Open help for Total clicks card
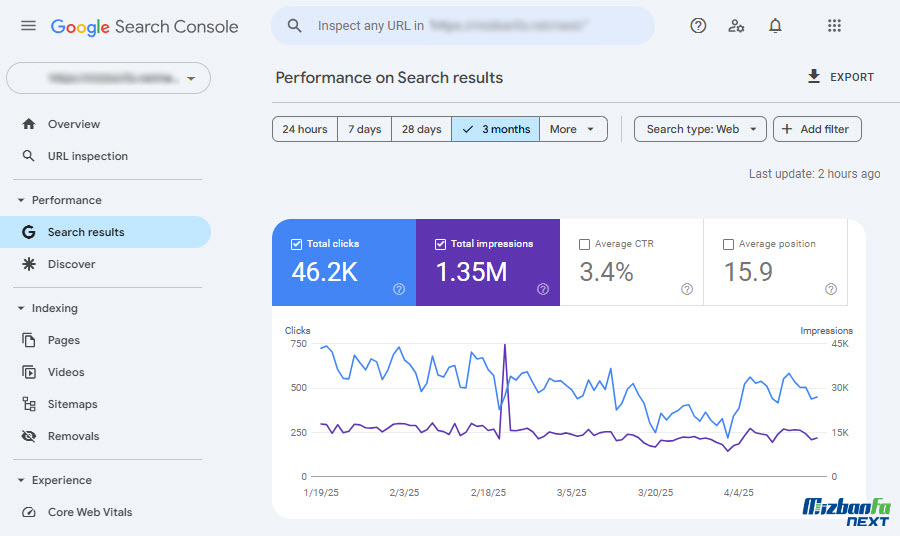This screenshot has height=536, width=900. 399,289
